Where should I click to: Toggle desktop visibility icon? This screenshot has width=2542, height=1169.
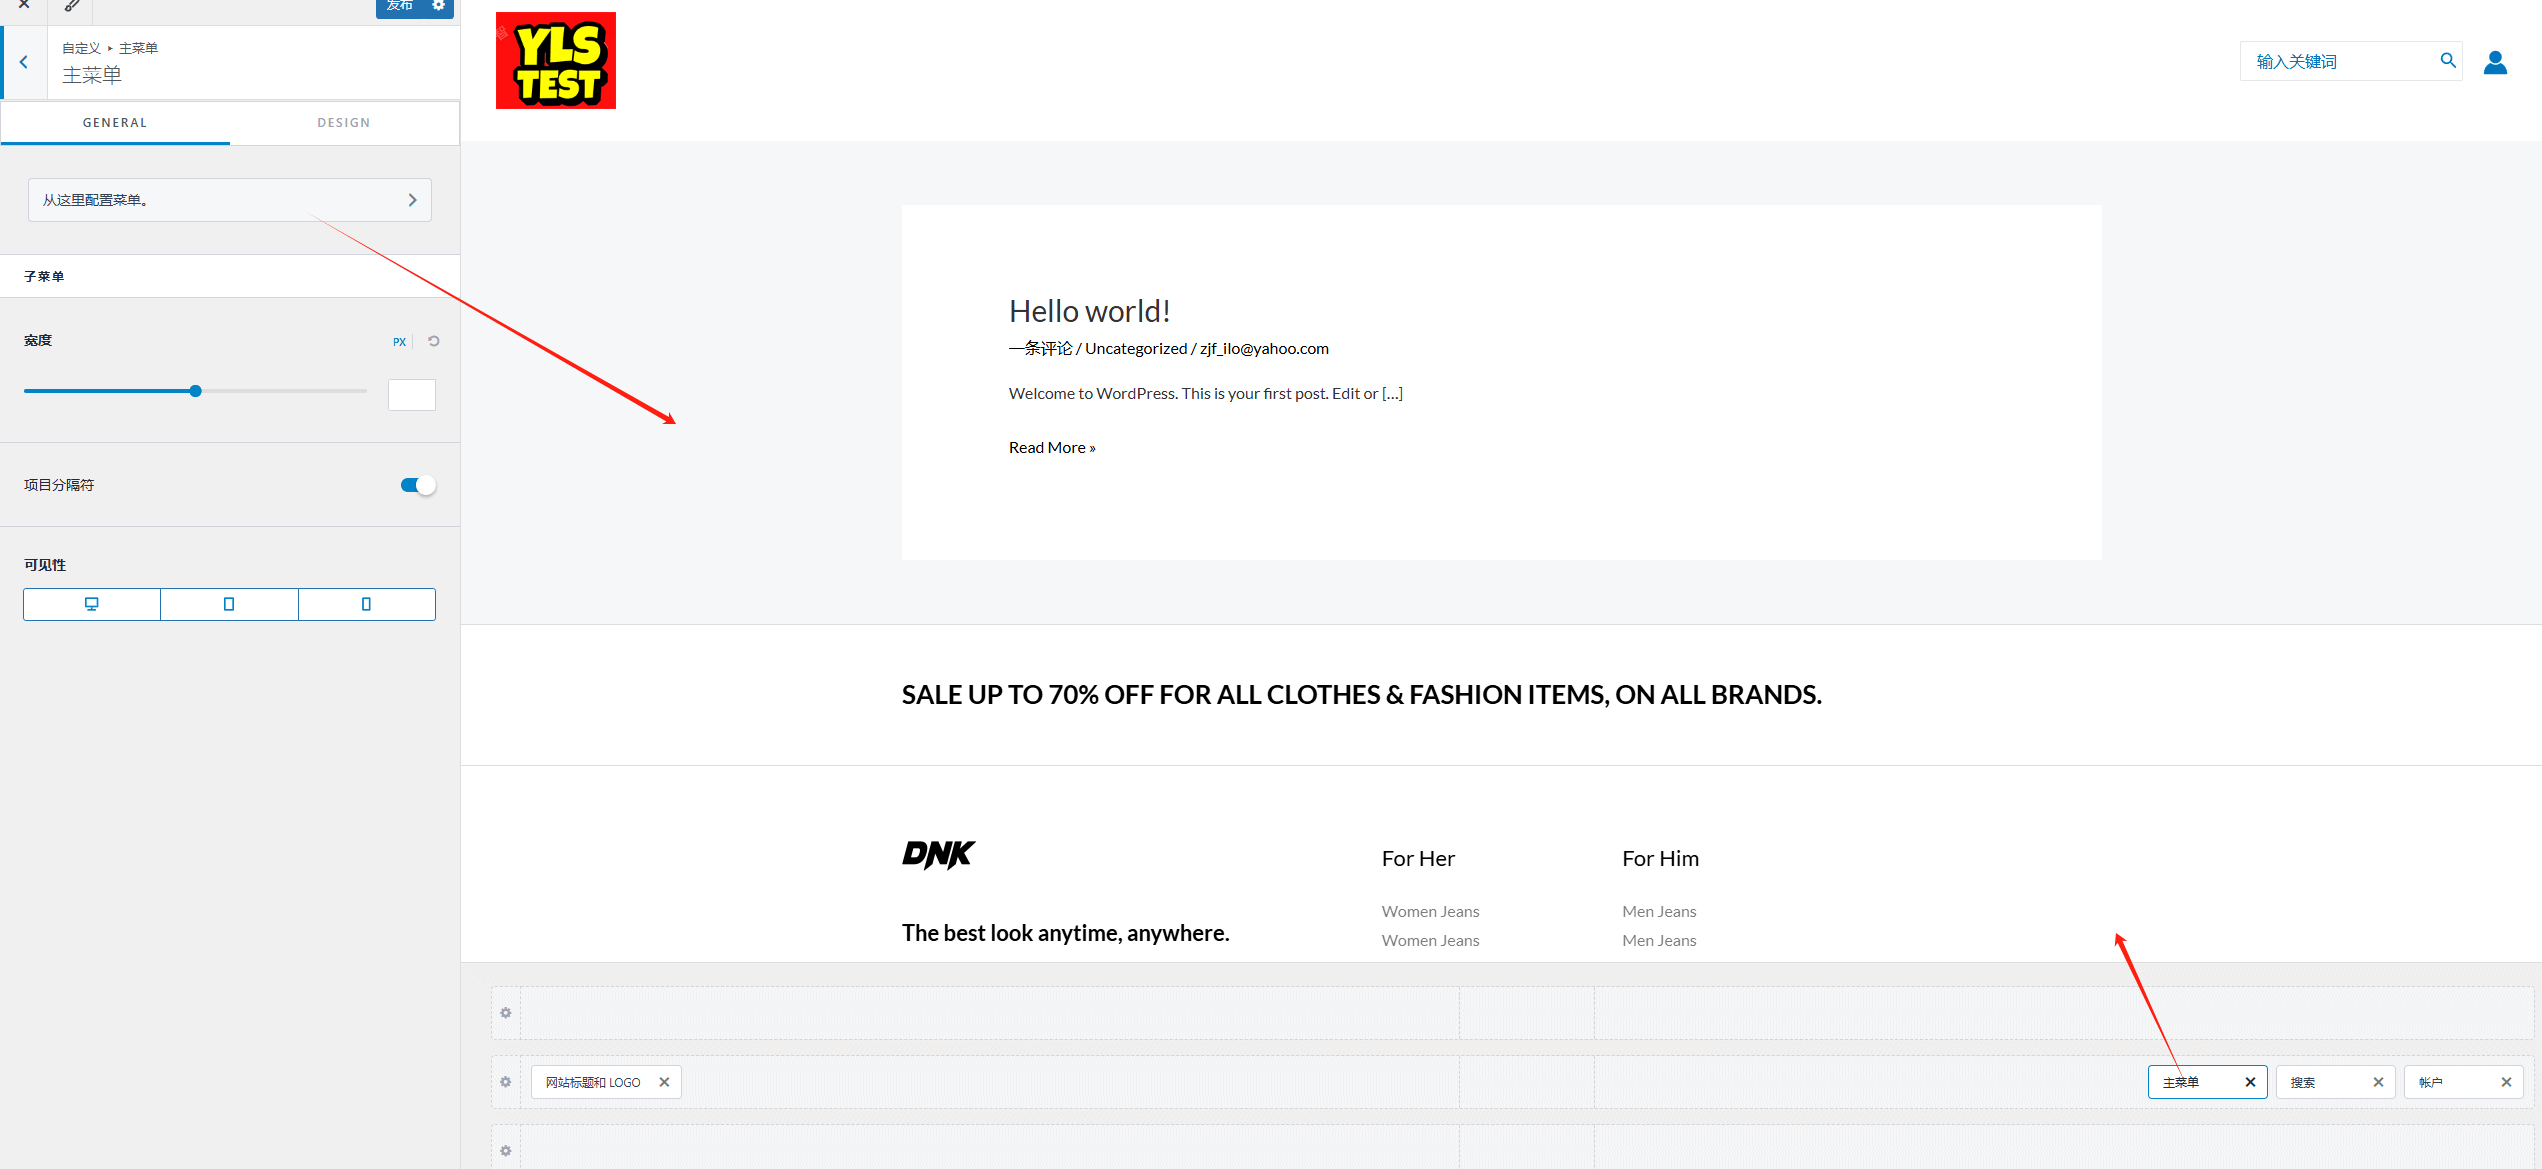92,604
